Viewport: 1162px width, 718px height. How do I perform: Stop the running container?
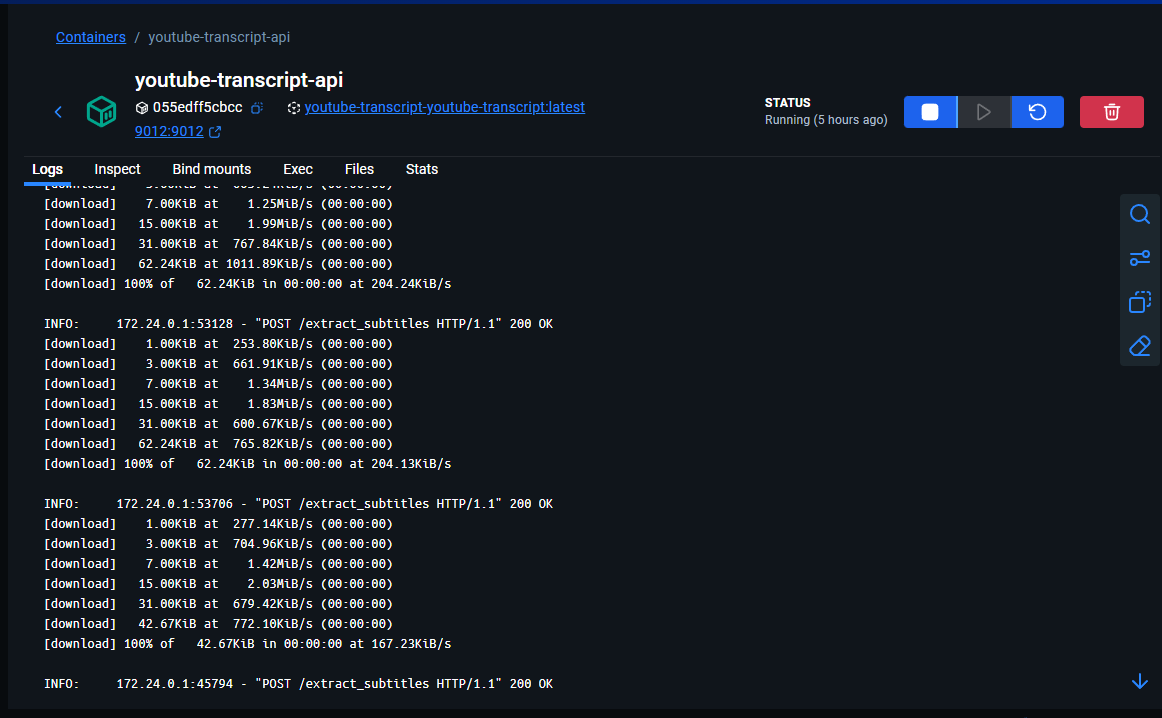pyautogui.click(x=930, y=112)
